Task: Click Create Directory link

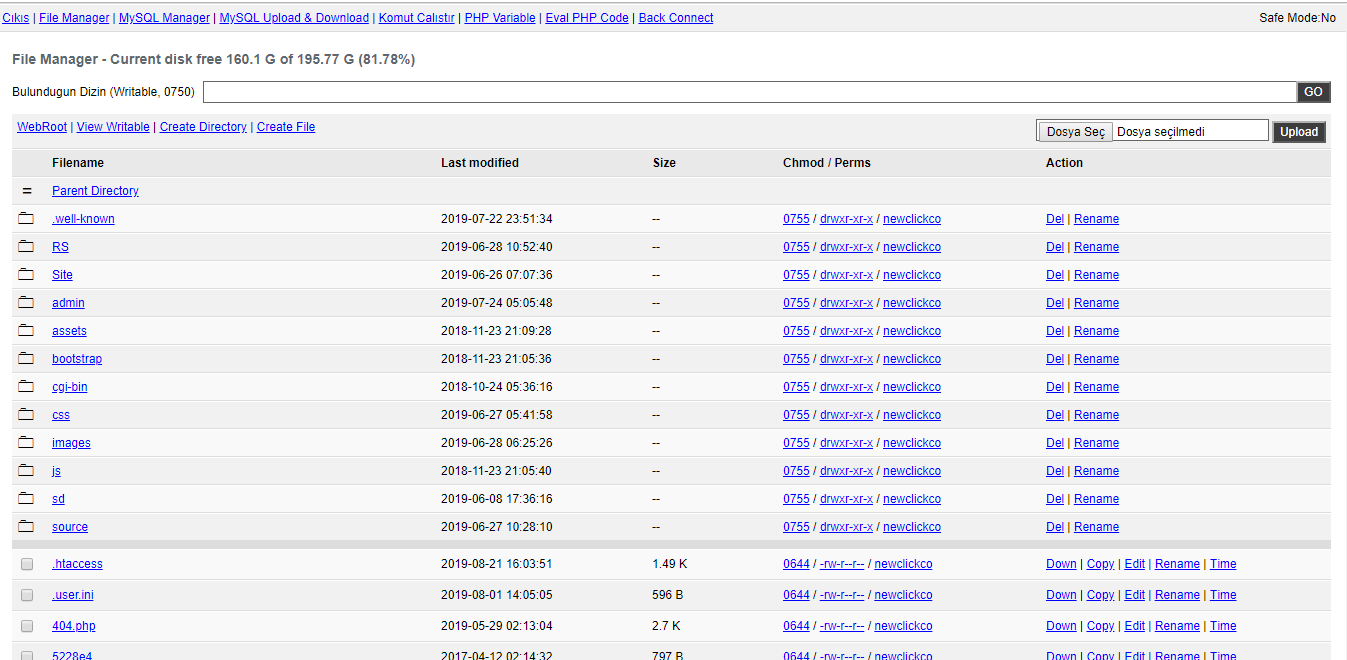Action: point(203,127)
